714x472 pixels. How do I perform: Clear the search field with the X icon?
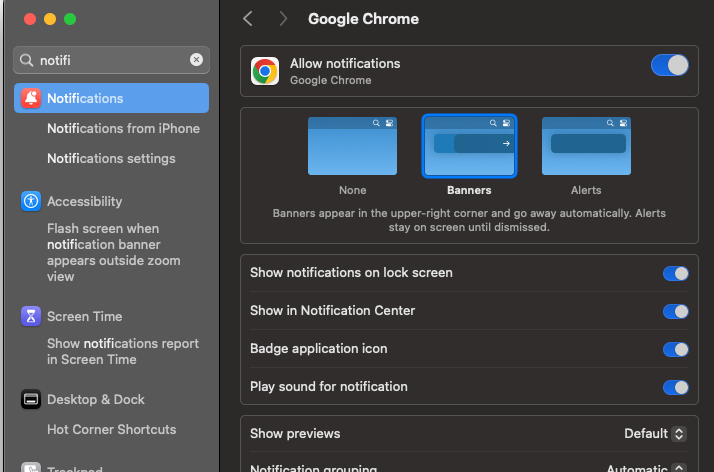[196, 60]
